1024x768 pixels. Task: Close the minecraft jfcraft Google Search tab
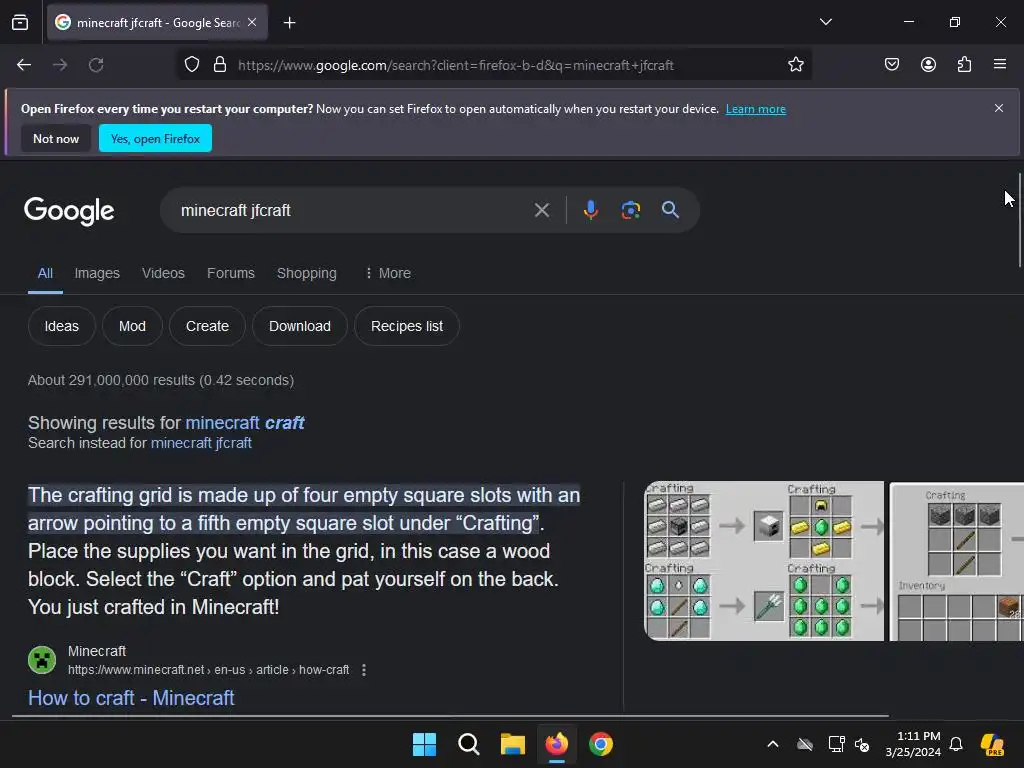pos(252,22)
